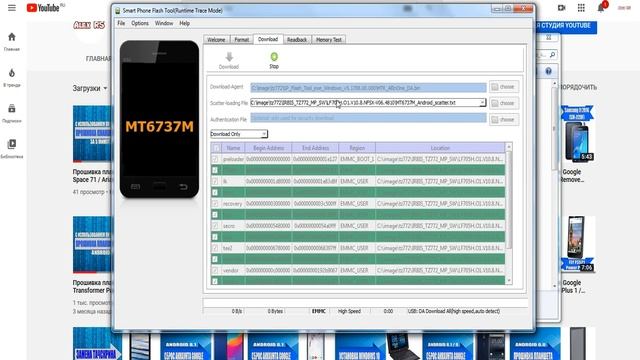
Task: Click the YouTube sort order button
Action: [579, 87]
